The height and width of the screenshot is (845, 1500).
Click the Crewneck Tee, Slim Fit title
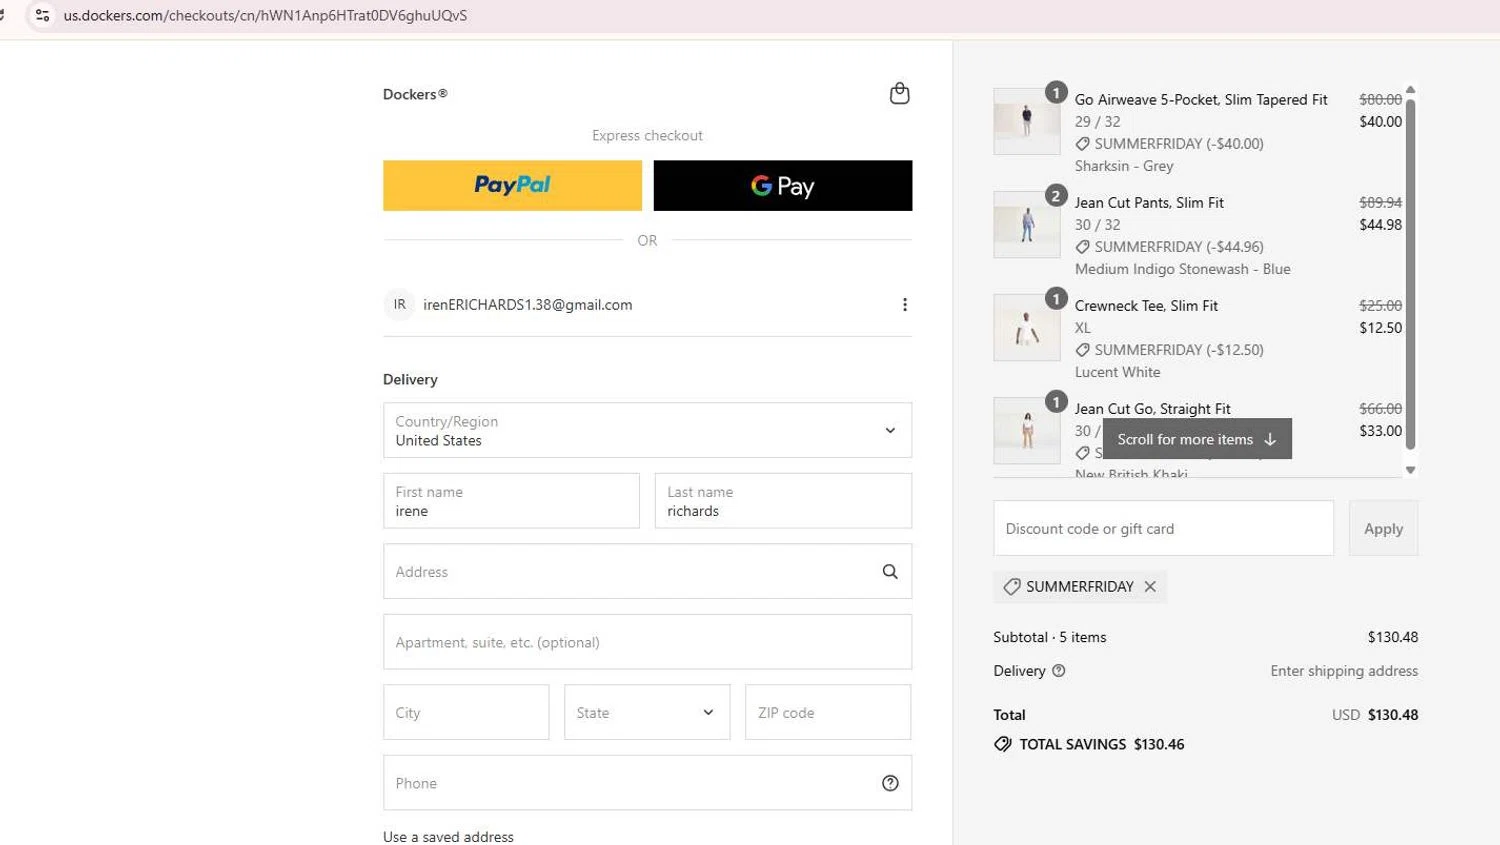click(x=1146, y=306)
